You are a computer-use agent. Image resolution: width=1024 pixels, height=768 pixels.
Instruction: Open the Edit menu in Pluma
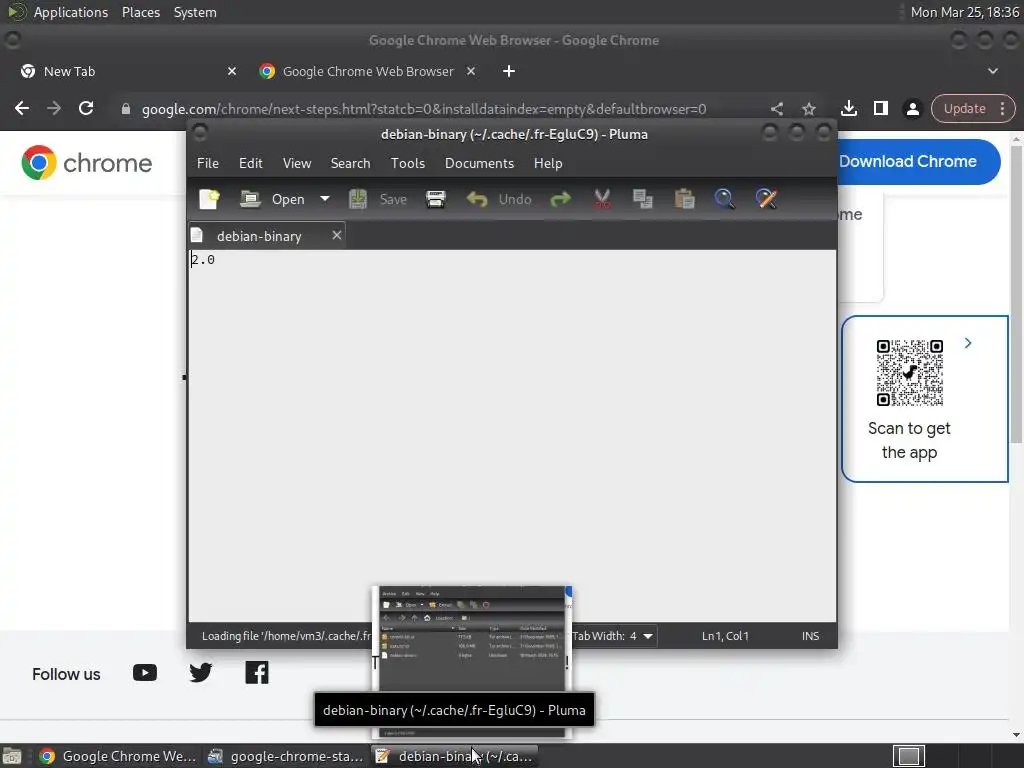tap(251, 163)
